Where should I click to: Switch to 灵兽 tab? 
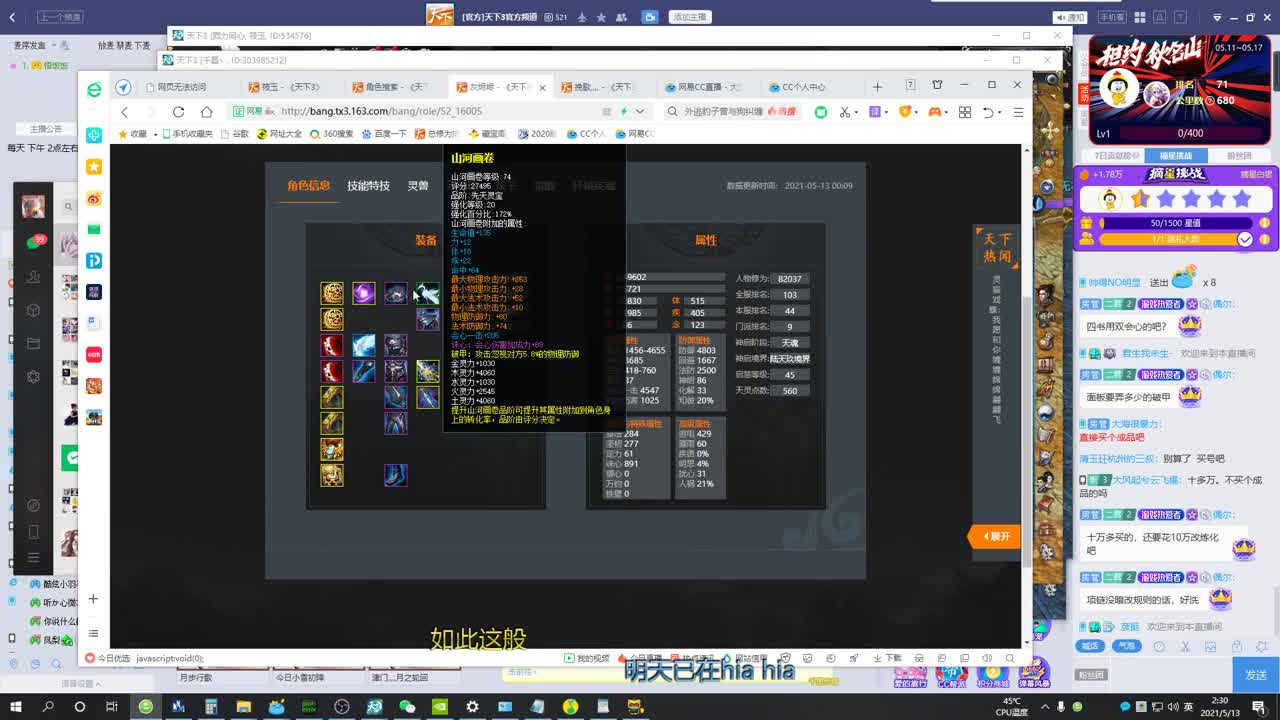pyautogui.click(x=418, y=186)
